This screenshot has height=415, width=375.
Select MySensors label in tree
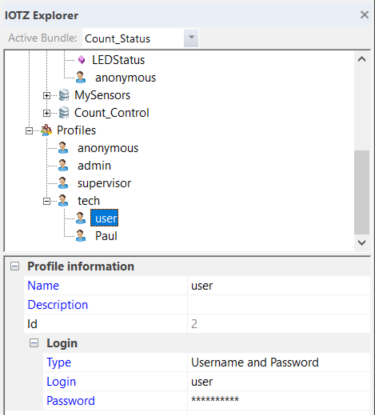pos(102,95)
